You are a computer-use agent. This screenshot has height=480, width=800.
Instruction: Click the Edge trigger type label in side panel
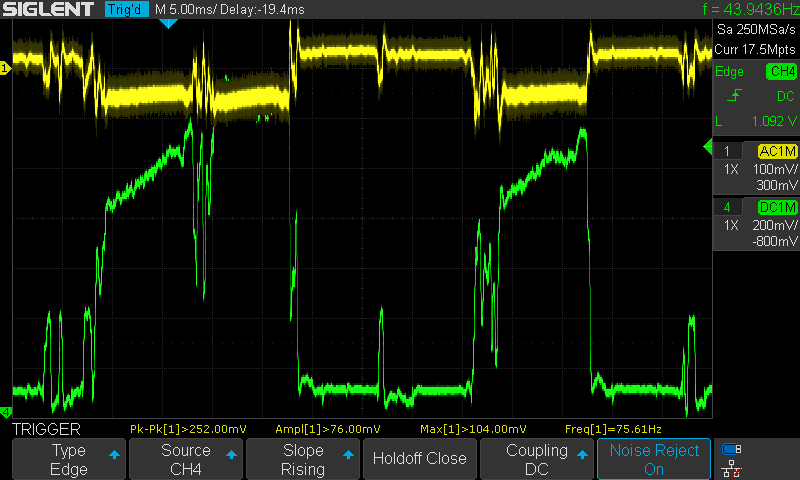[729, 71]
